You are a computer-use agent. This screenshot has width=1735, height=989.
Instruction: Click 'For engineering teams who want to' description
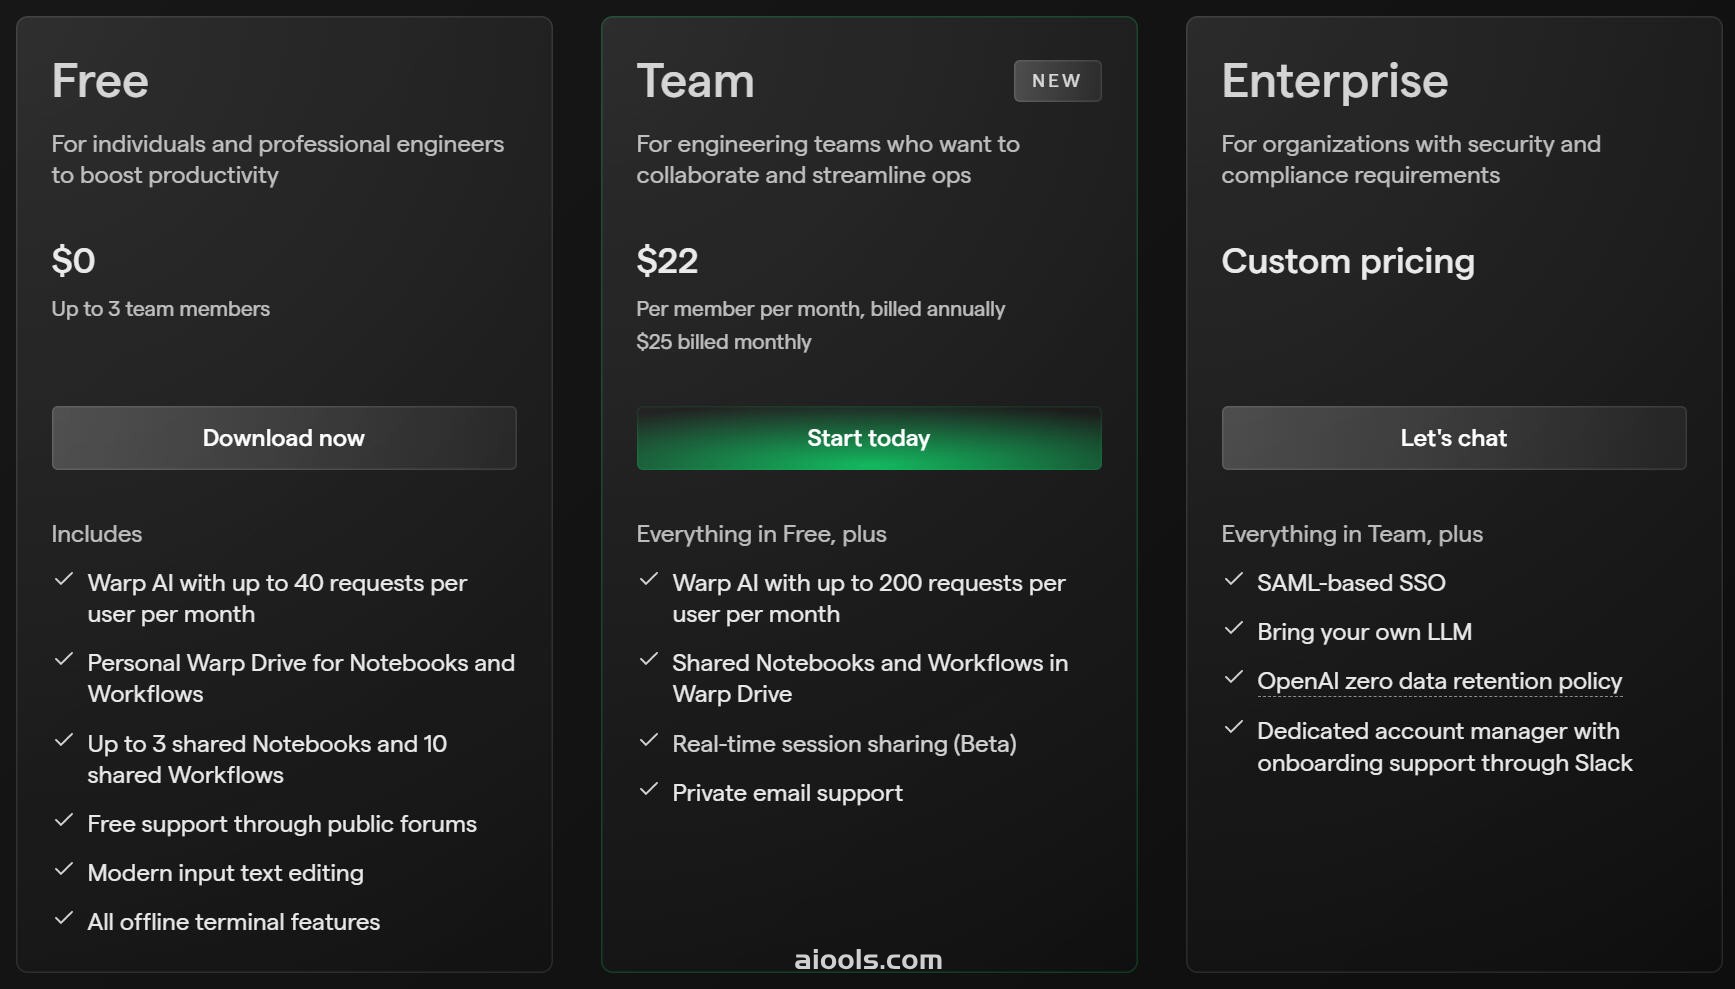(828, 159)
